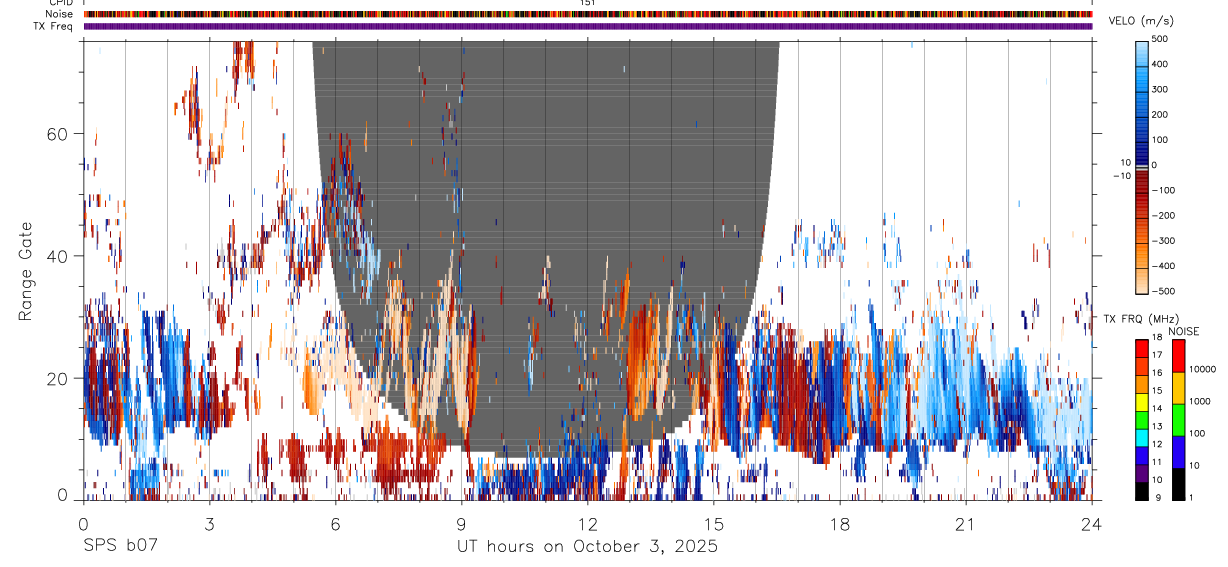
Task: Click the range gate tick label 20
Action: 58,378
